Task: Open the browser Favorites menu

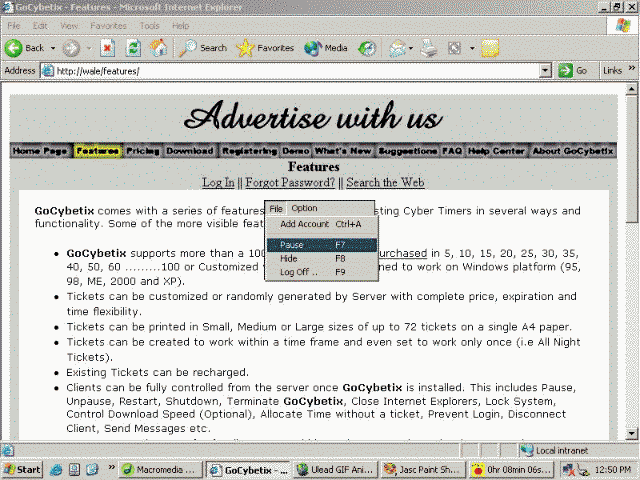Action: pos(108,26)
